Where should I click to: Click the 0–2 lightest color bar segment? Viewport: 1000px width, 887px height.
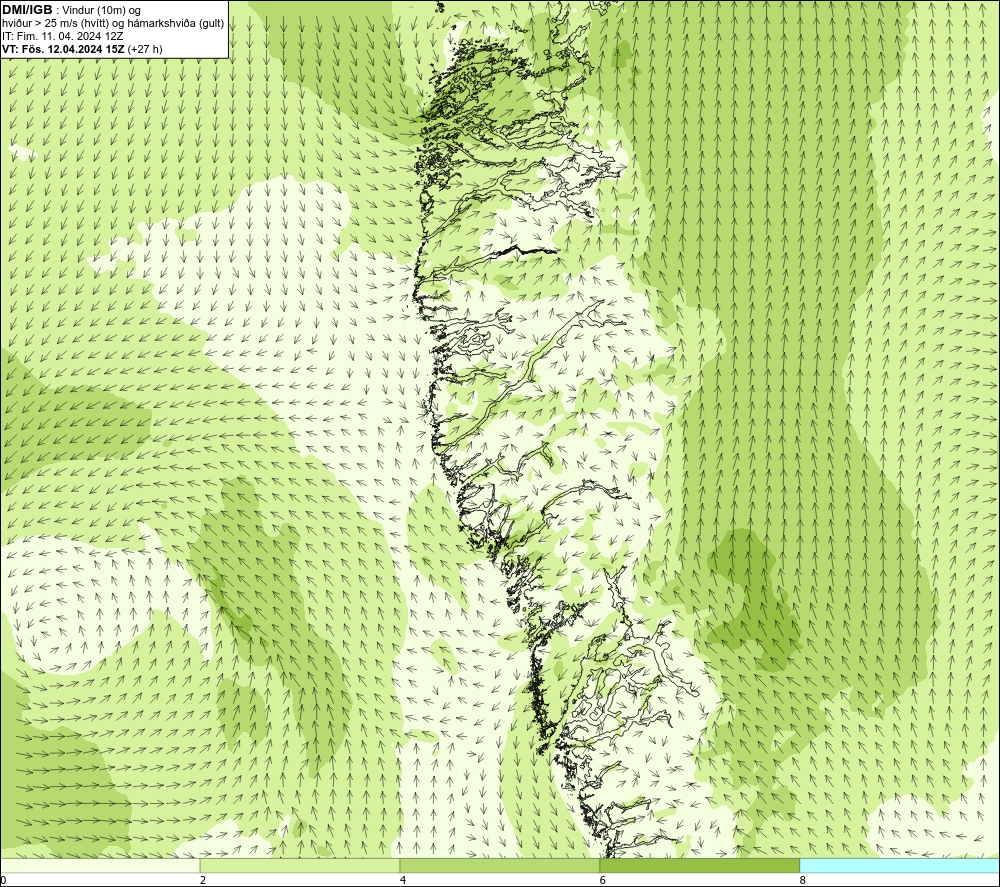tap(100, 865)
